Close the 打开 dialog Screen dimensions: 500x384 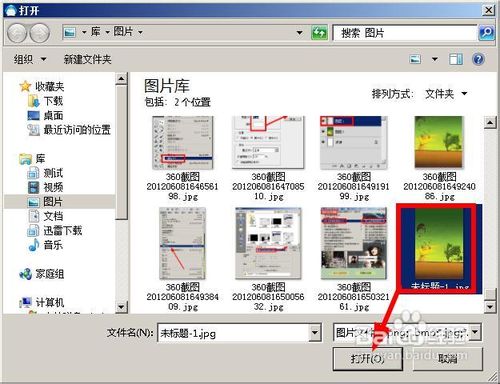click(x=488, y=10)
